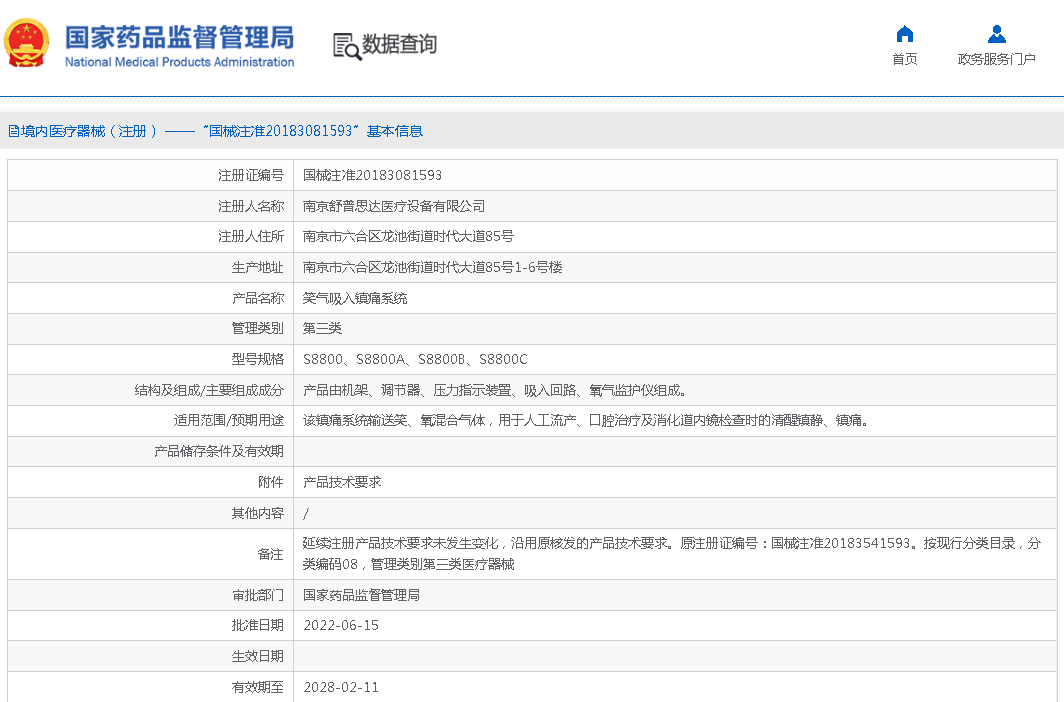The height and width of the screenshot is (702, 1064).
Task: Open the 产品技术要求 attachment link
Action: [x=342, y=482]
